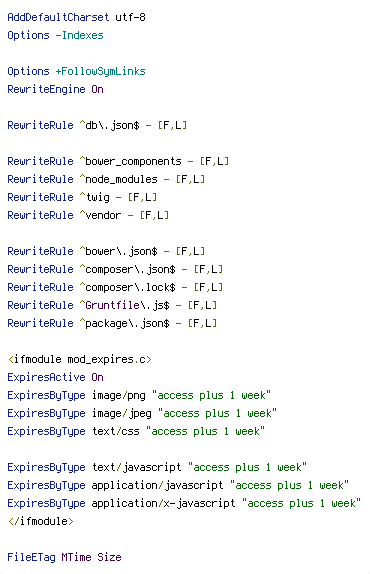This screenshot has height=574, width=370.
Task: Click the bower\.json$ pattern
Action: pos(118,251)
